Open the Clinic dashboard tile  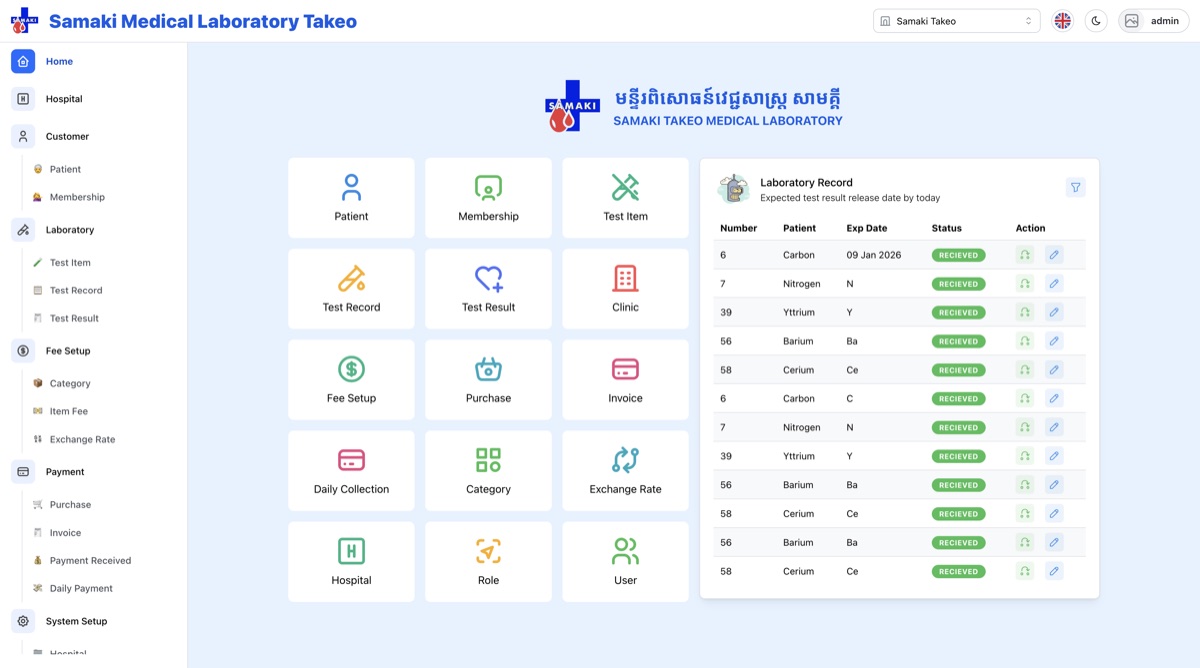[x=625, y=289]
